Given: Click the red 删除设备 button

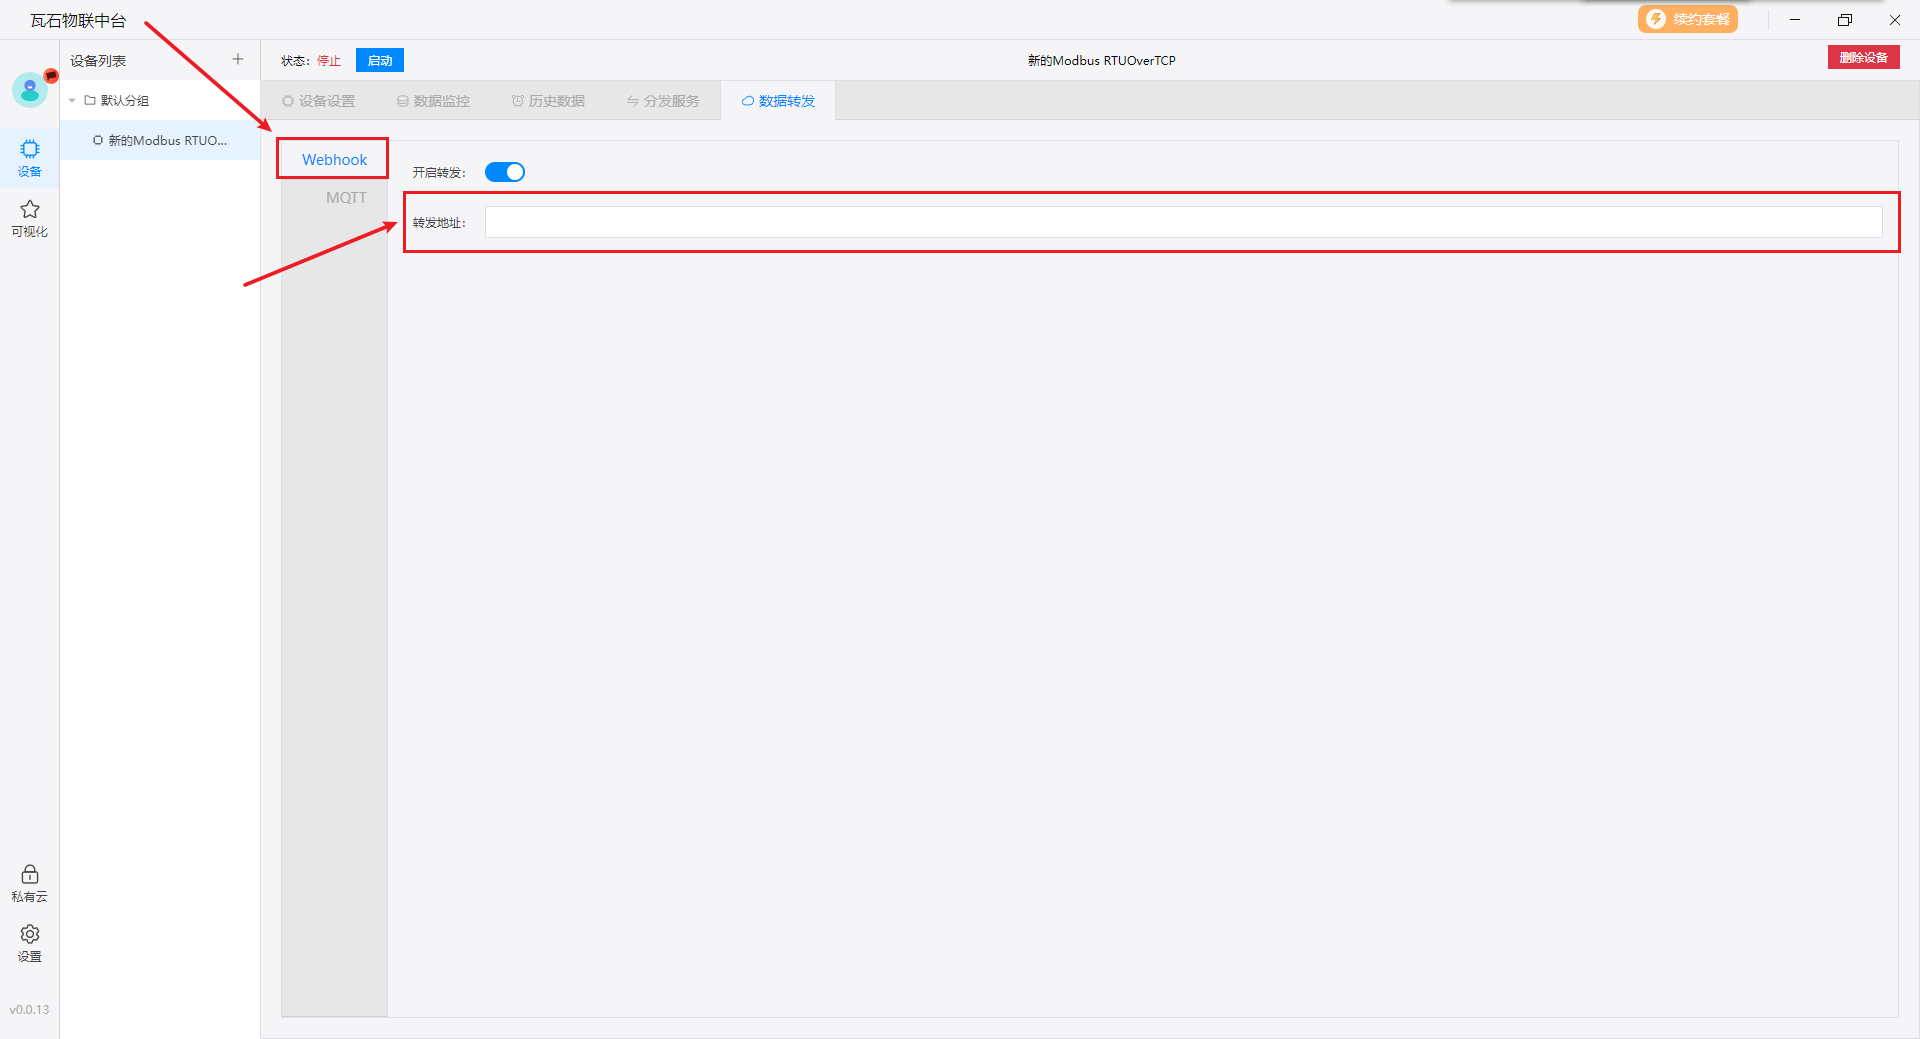Looking at the screenshot, I should point(1863,58).
